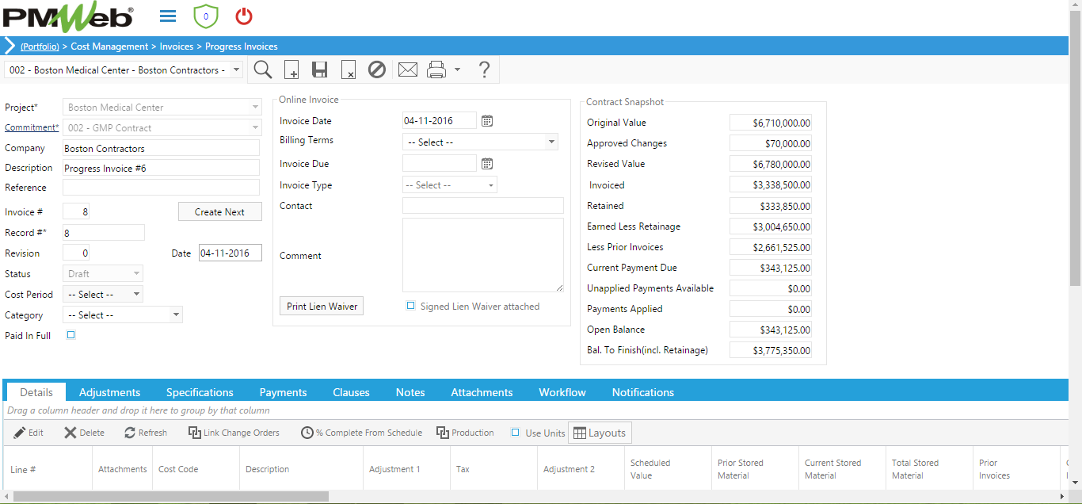The image size is (1083, 504).
Task: Switch to the Notifications tab
Action: [643, 392]
